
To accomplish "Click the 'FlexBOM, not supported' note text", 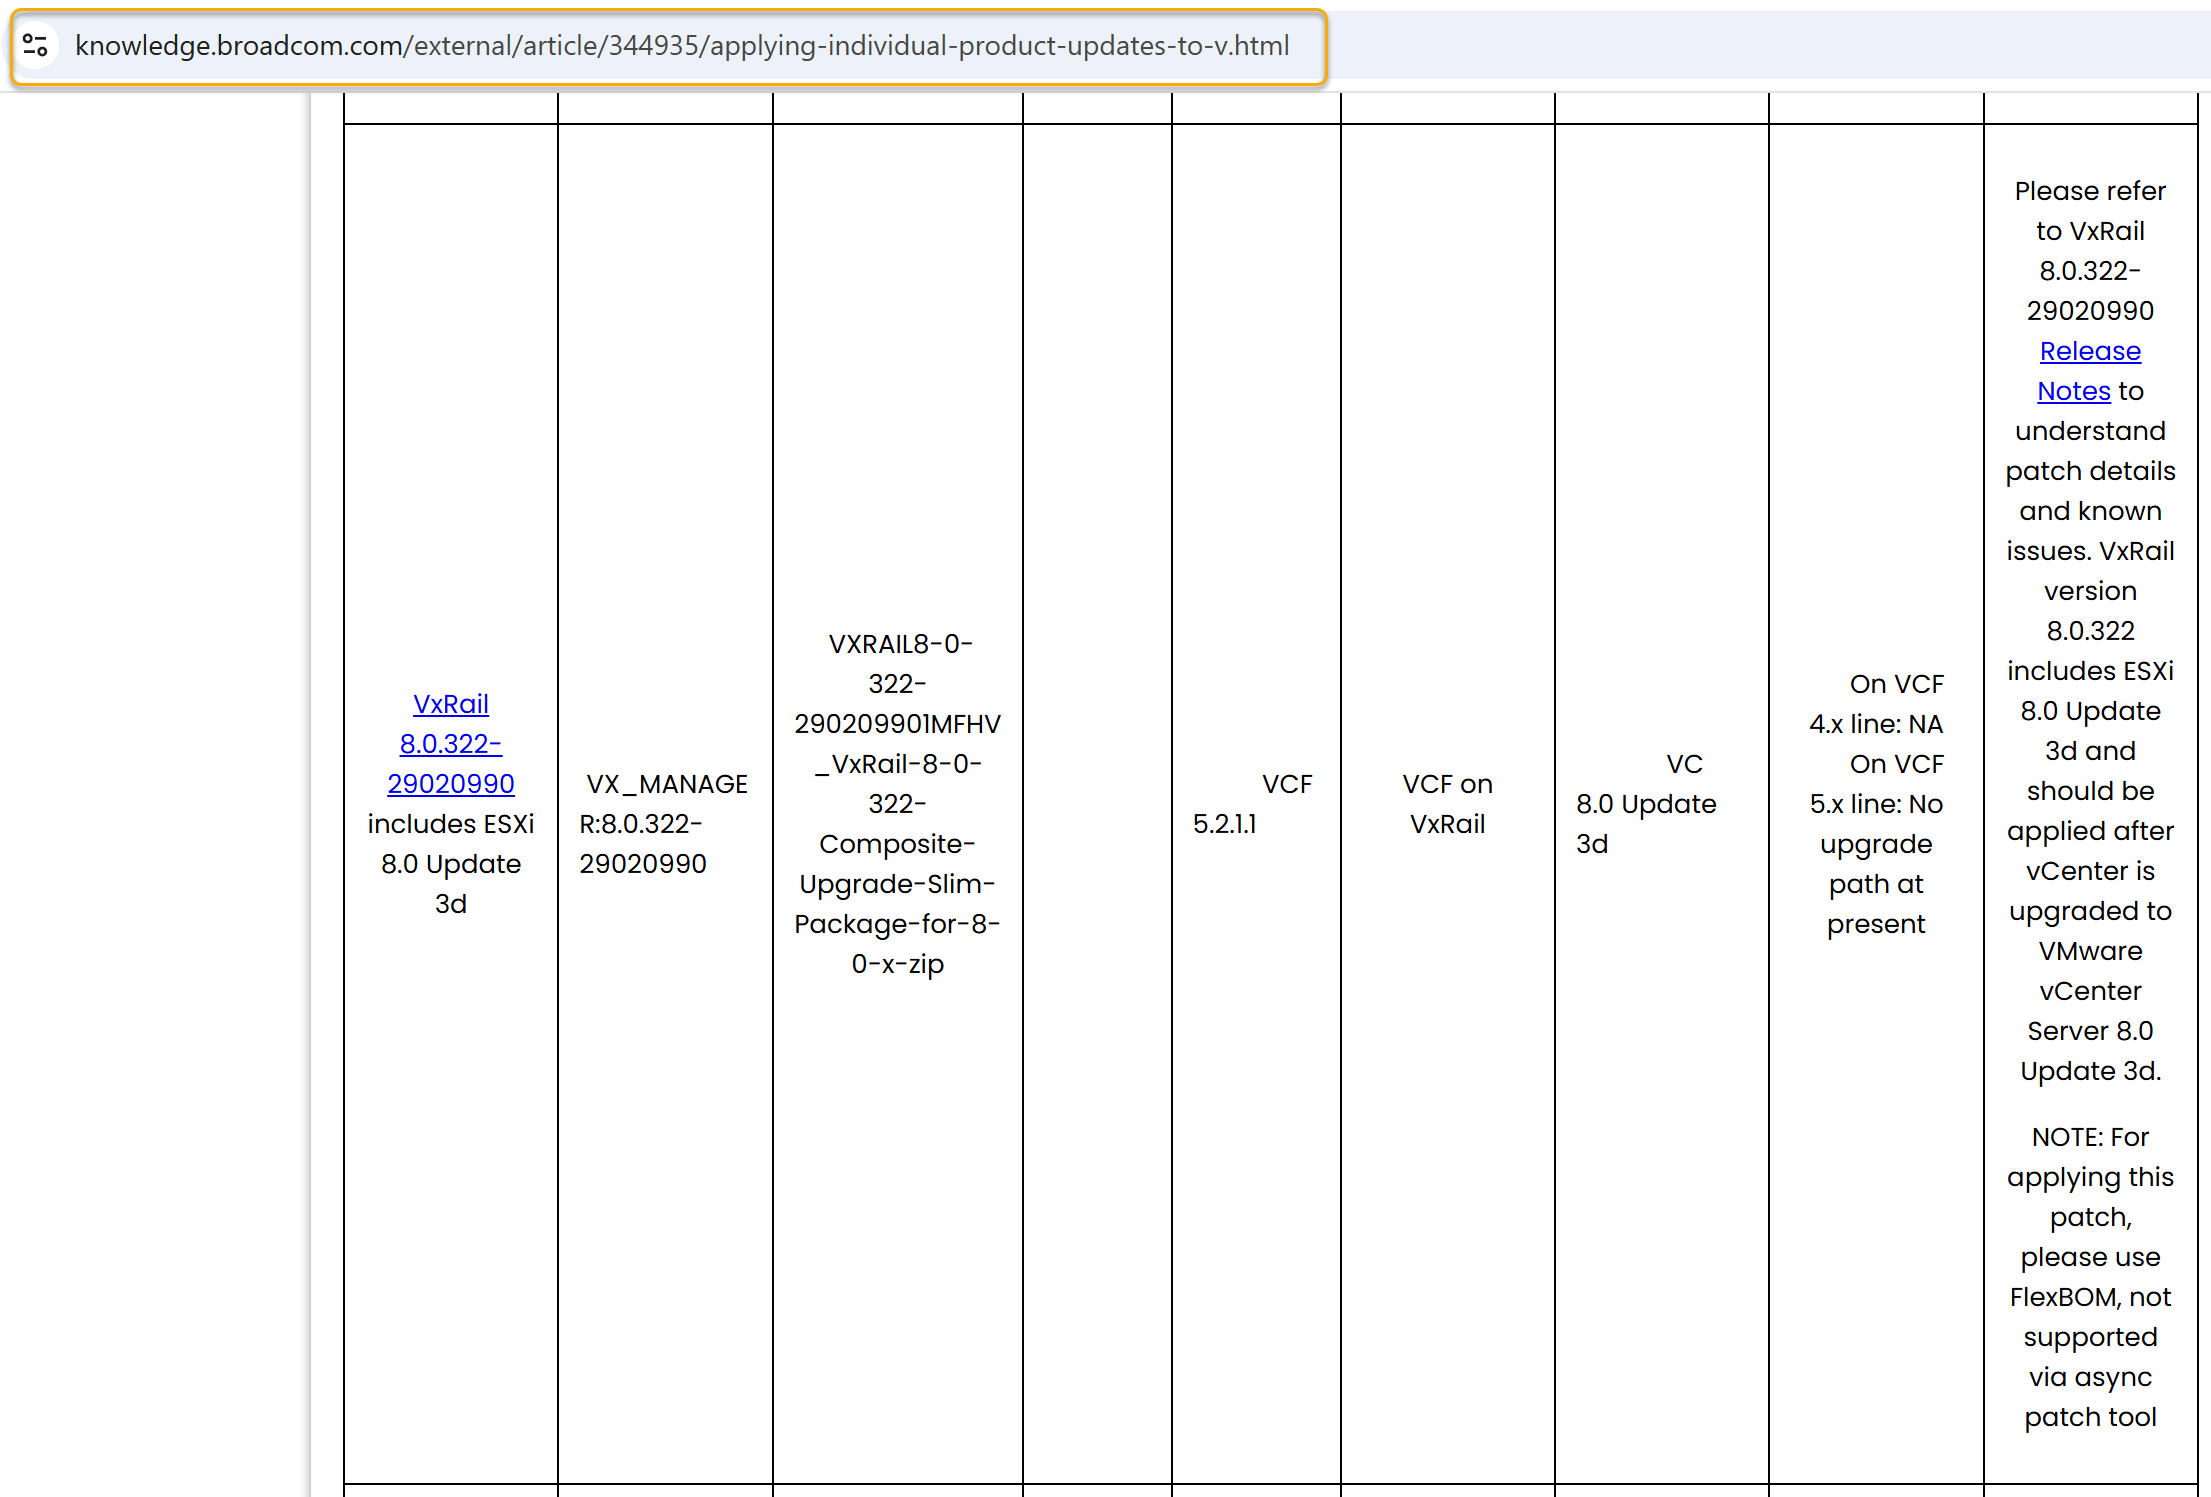I will 2089,1298.
